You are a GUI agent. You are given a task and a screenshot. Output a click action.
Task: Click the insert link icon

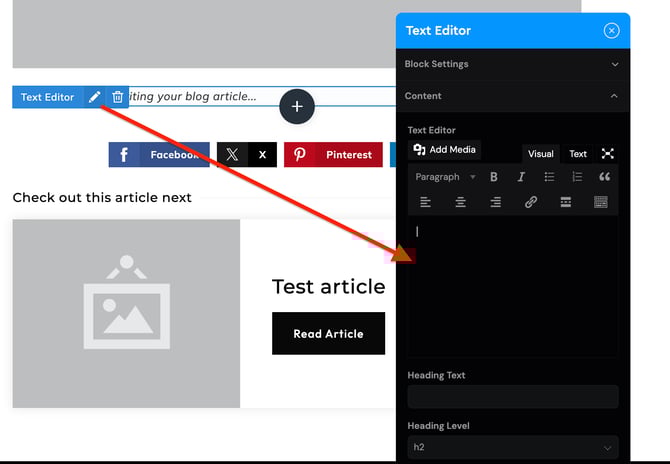[531, 202]
